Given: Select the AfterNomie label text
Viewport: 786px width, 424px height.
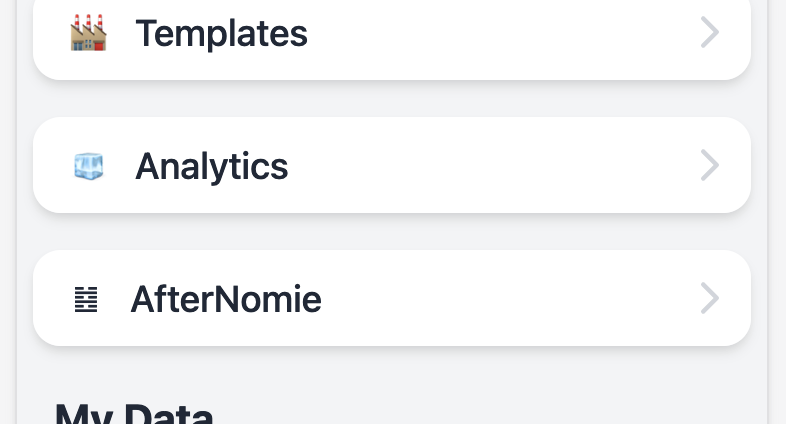Looking at the screenshot, I should point(226,299).
